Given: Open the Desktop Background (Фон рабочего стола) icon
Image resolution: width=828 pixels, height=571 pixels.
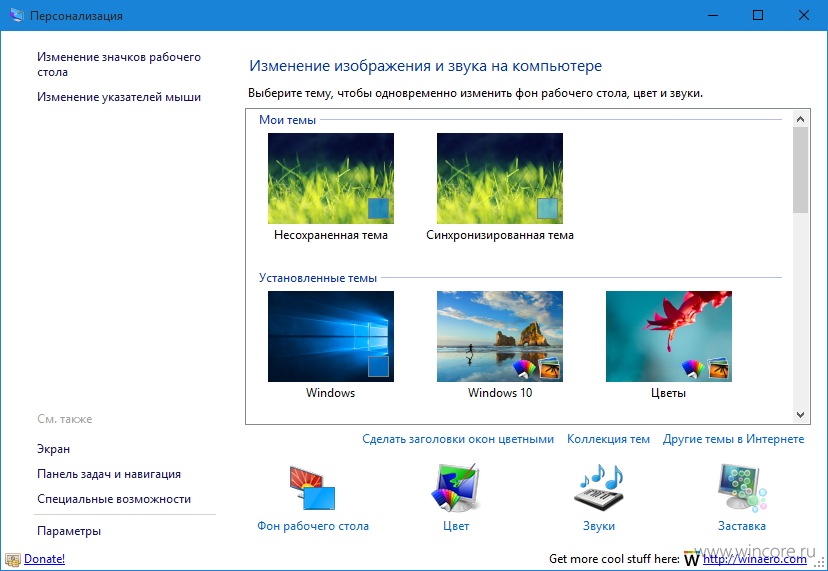Looking at the screenshot, I should point(312,488).
